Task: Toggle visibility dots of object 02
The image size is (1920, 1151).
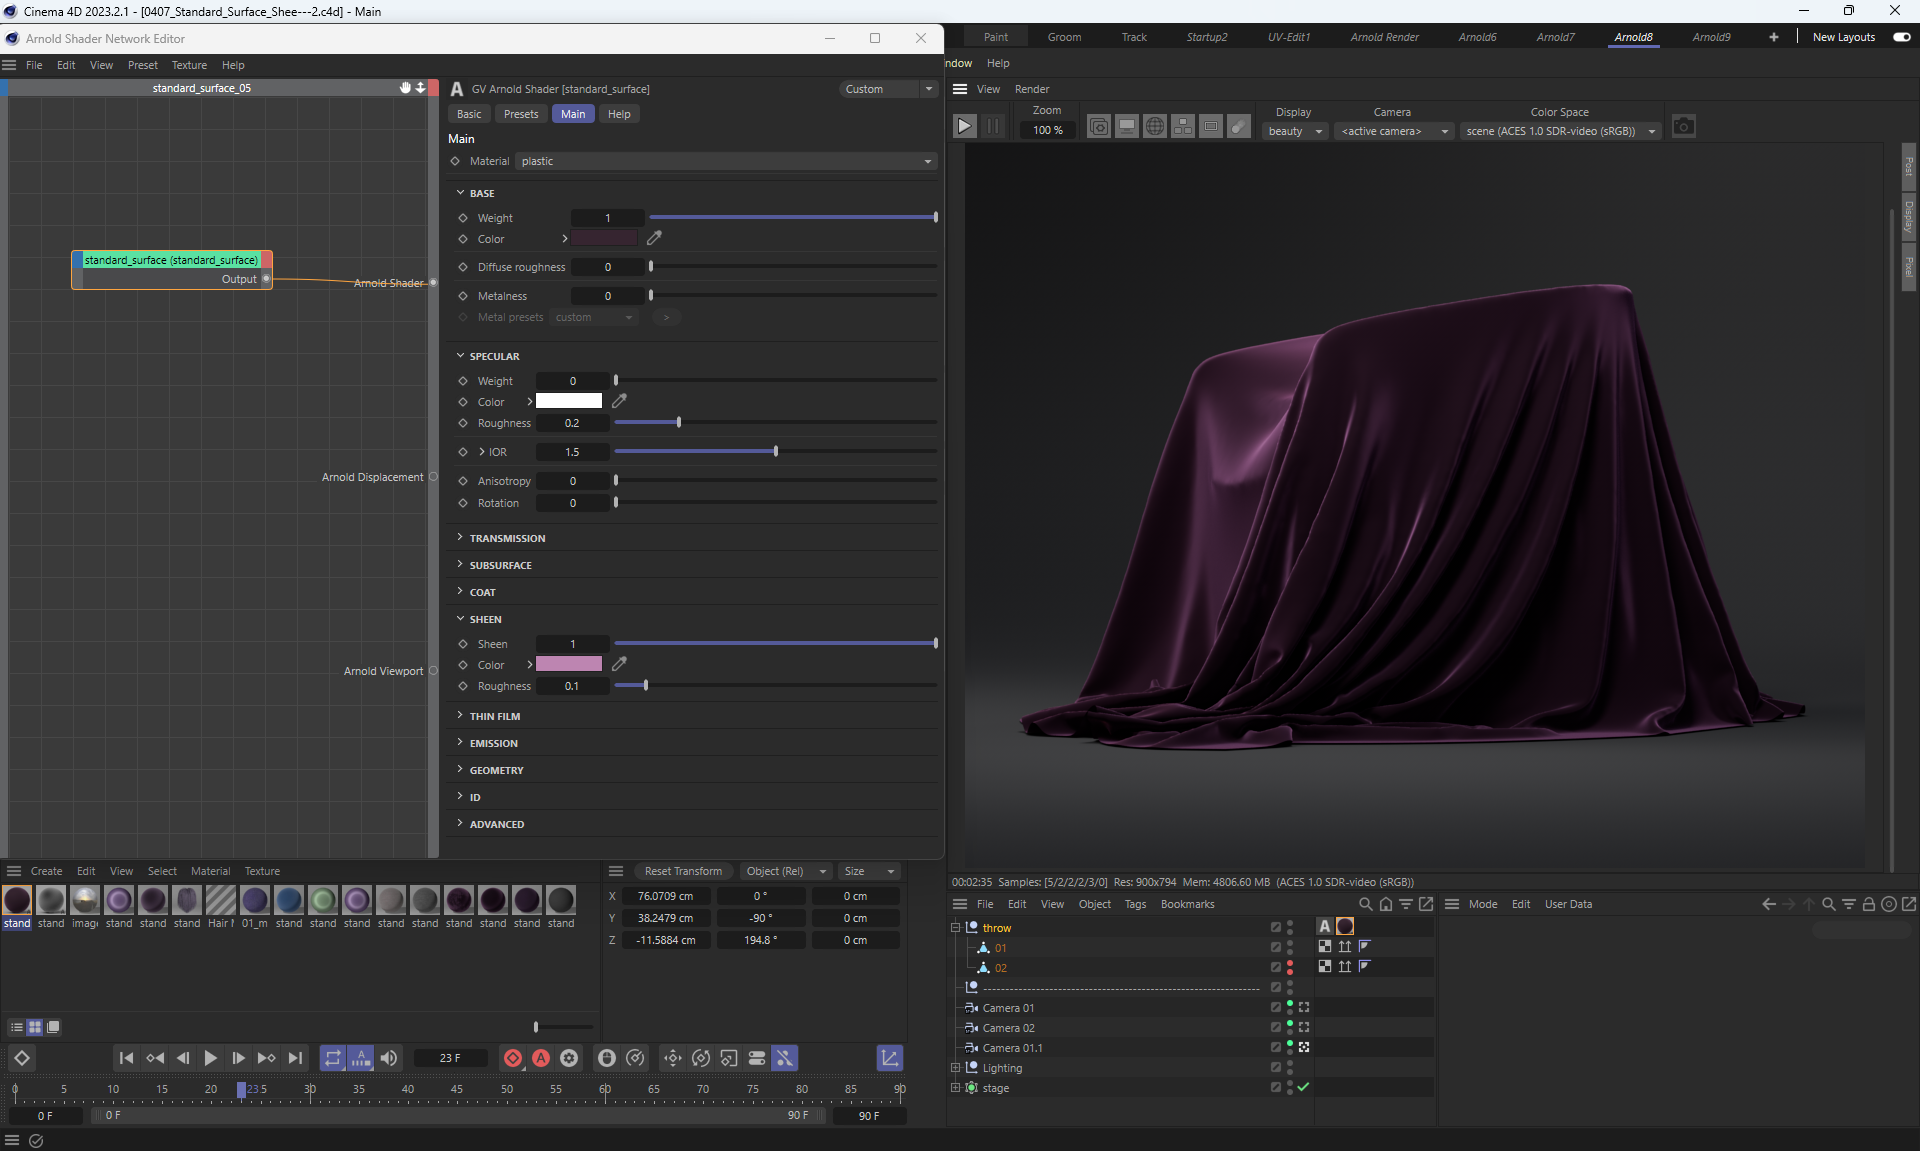Action: (x=1290, y=967)
